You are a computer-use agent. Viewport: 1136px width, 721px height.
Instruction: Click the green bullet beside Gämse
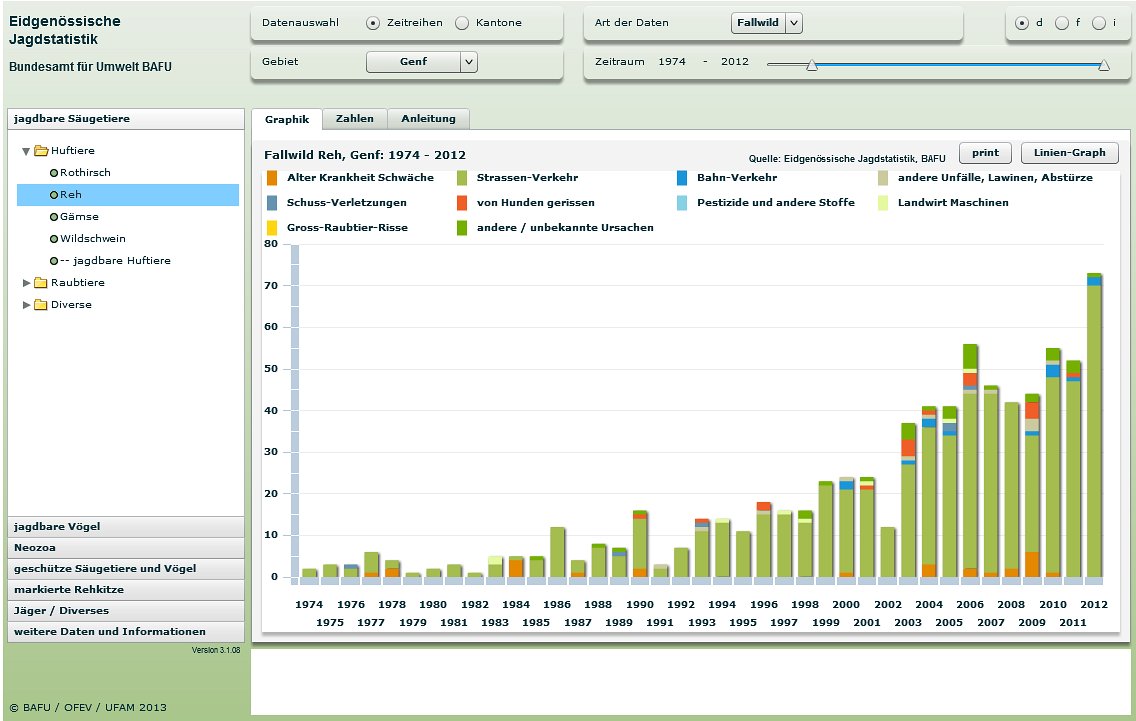(54, 217)
